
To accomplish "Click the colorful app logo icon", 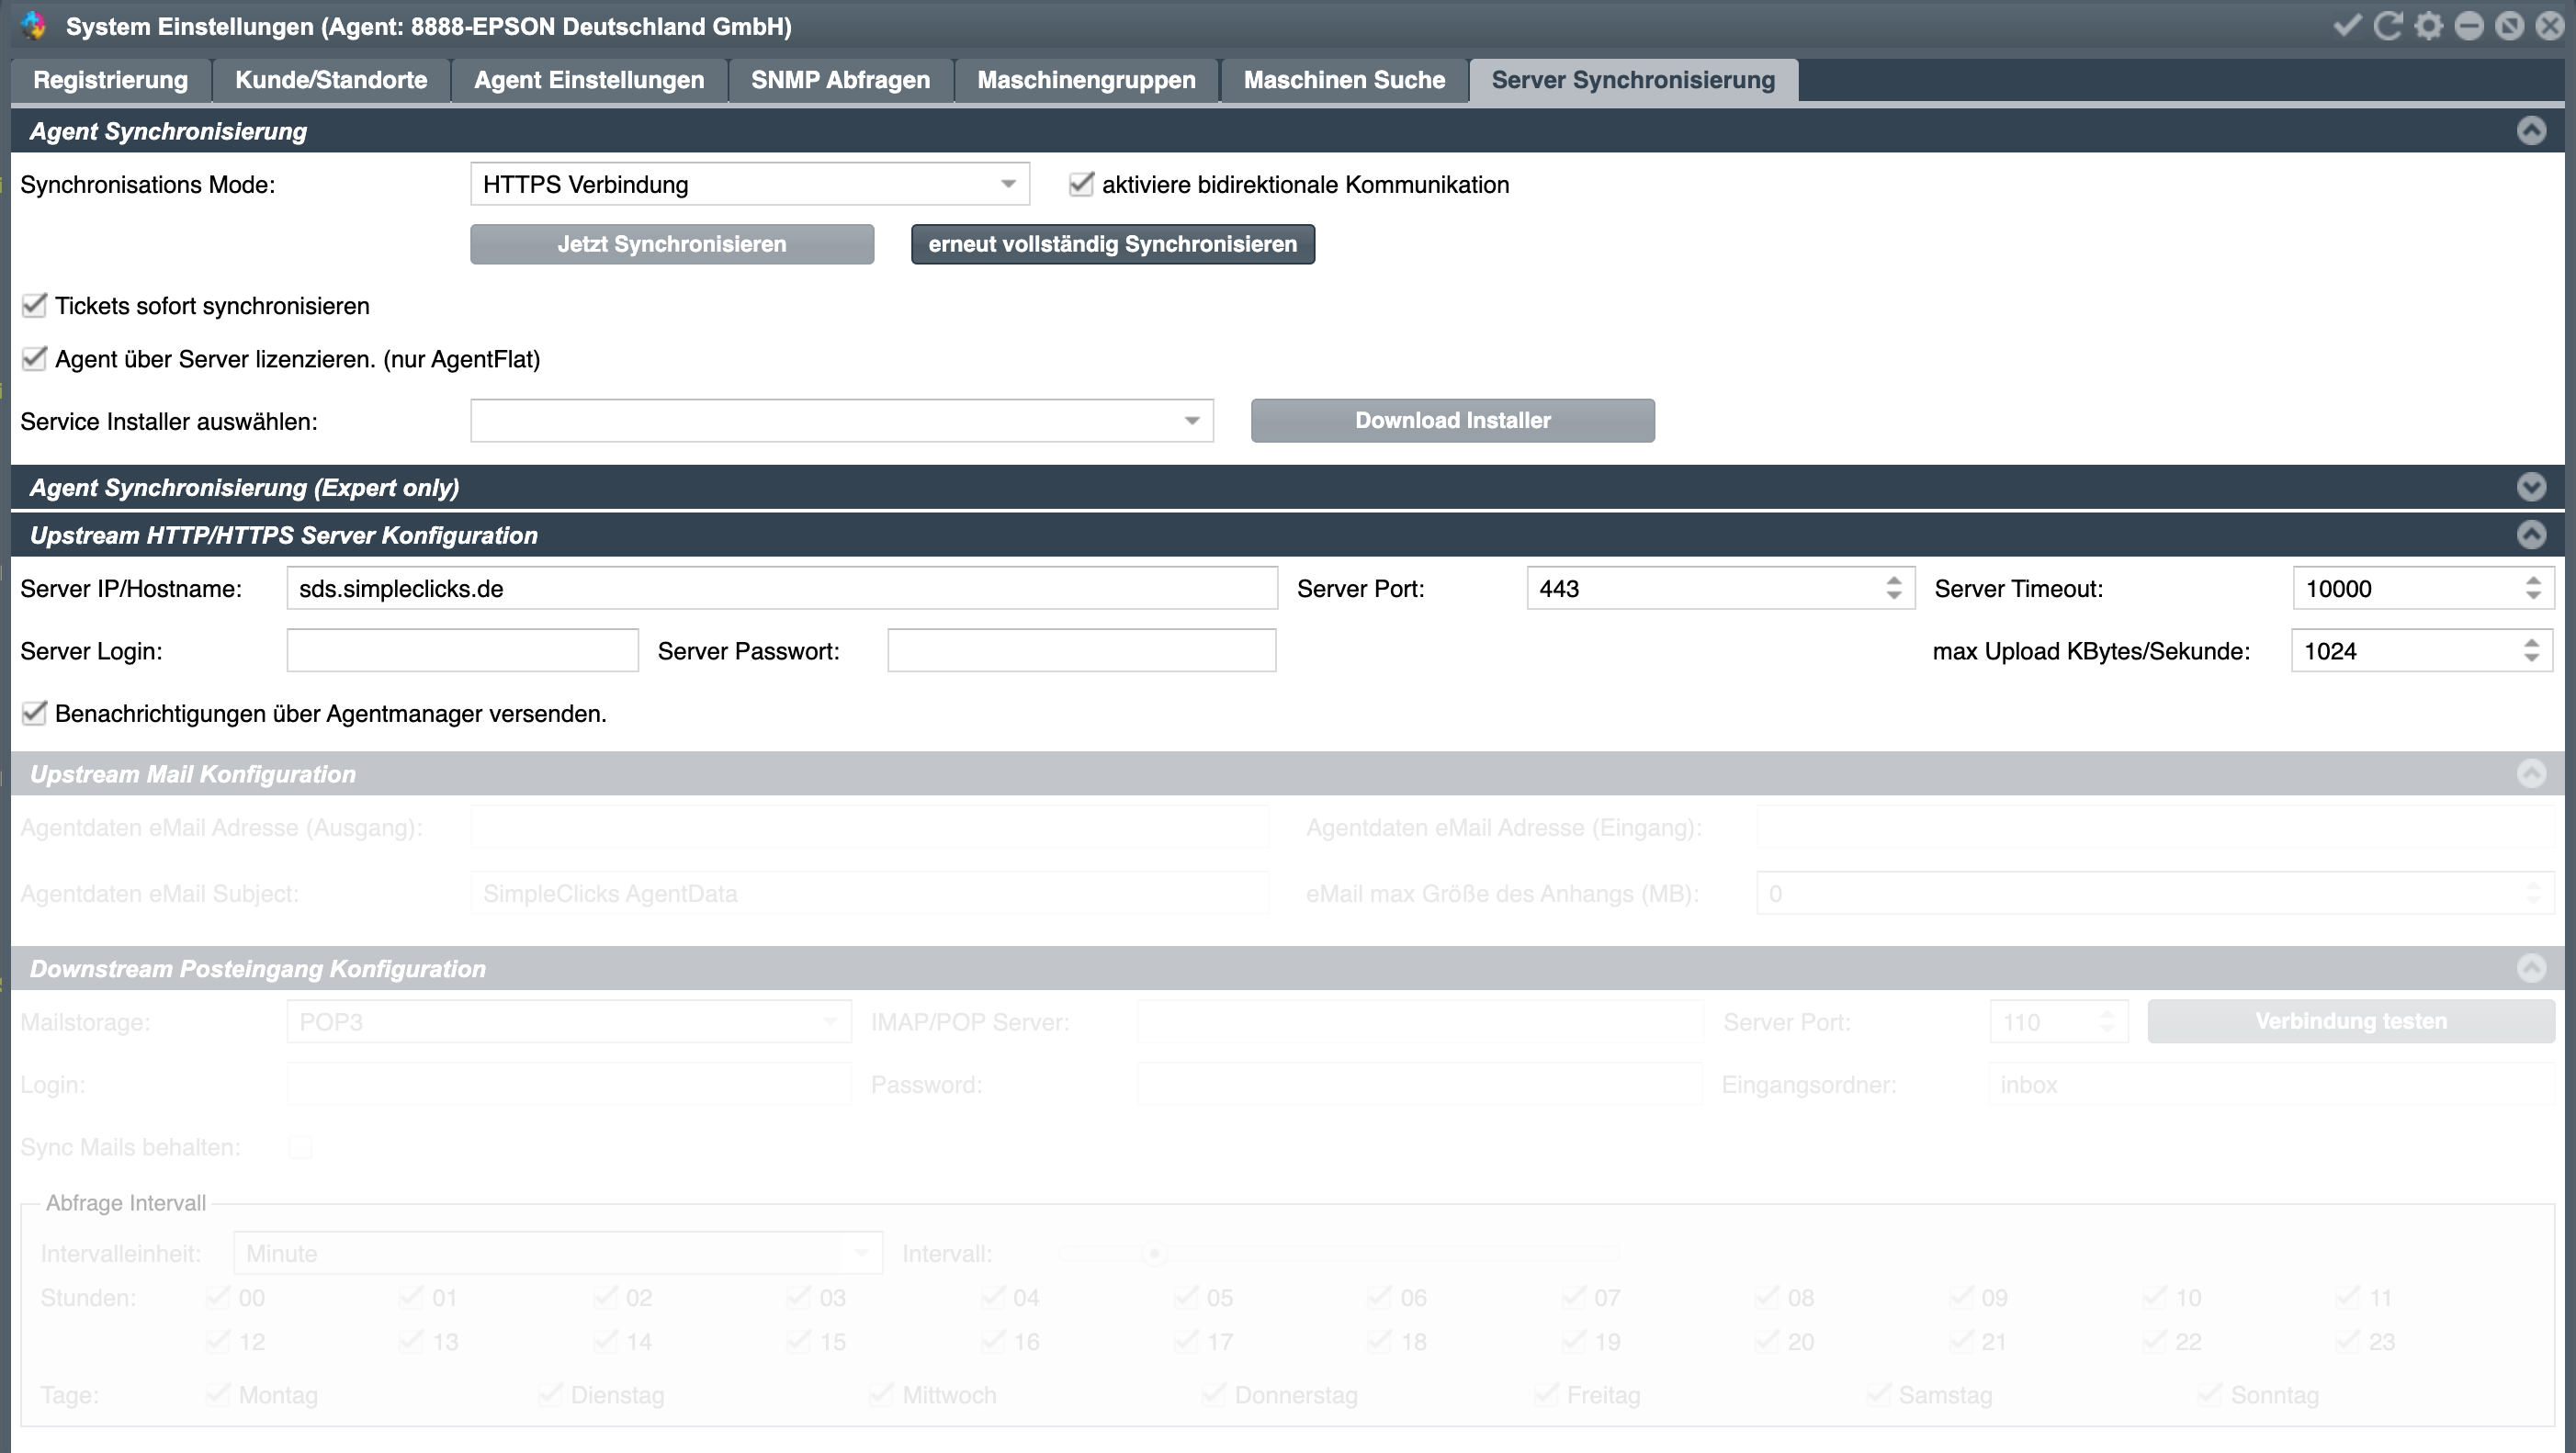I will pos(34,26).
